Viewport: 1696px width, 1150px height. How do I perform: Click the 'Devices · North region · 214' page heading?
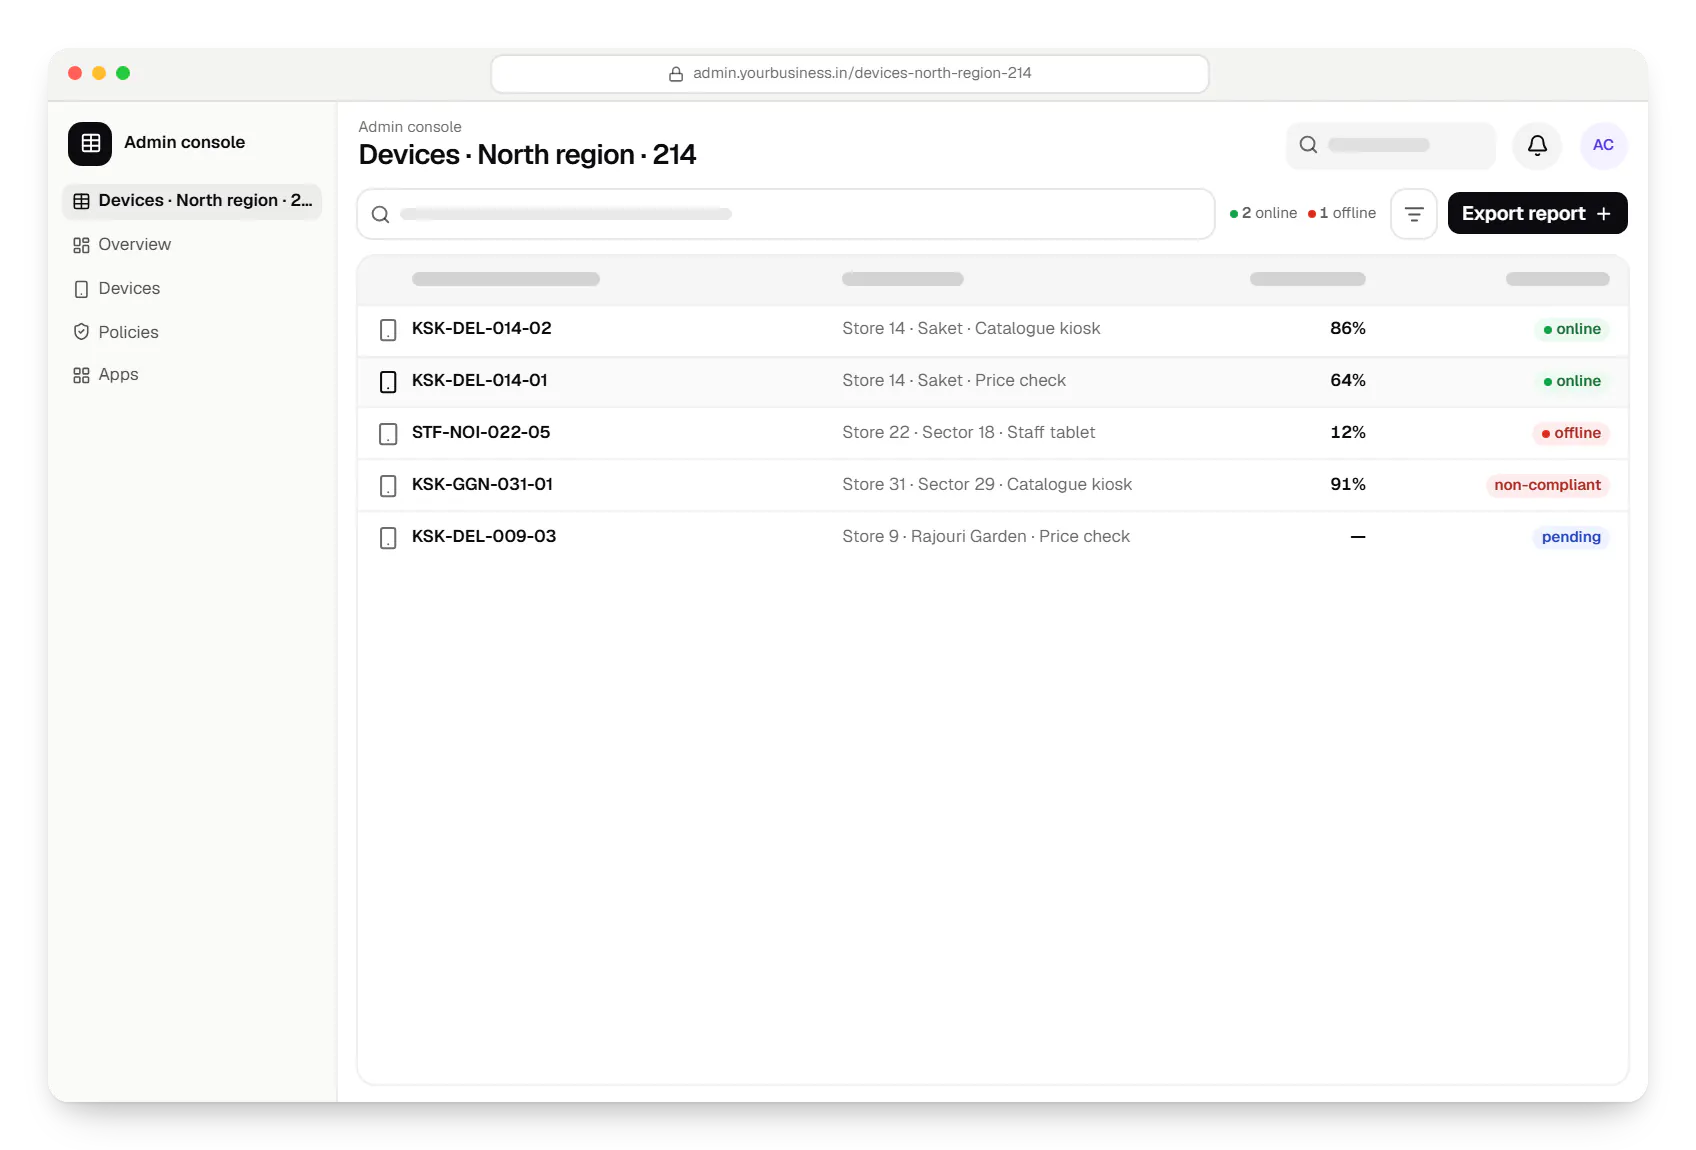(x=527, y=155)
